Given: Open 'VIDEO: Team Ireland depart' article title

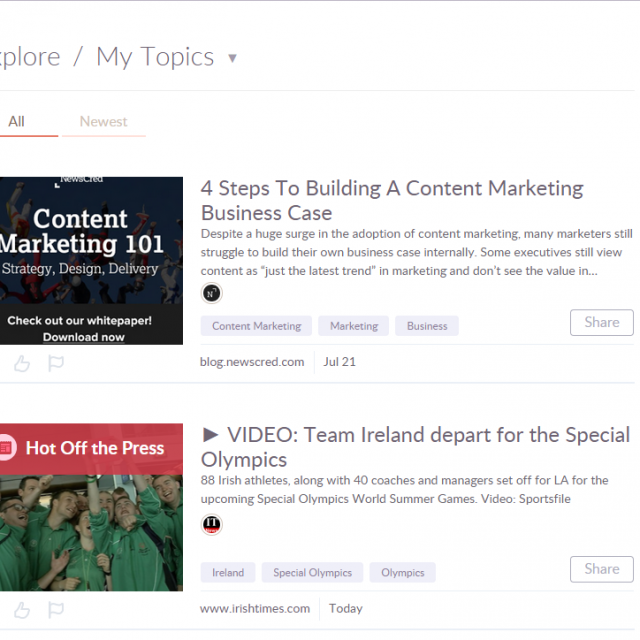Looking at the screenshot, I should pos(416,447).
